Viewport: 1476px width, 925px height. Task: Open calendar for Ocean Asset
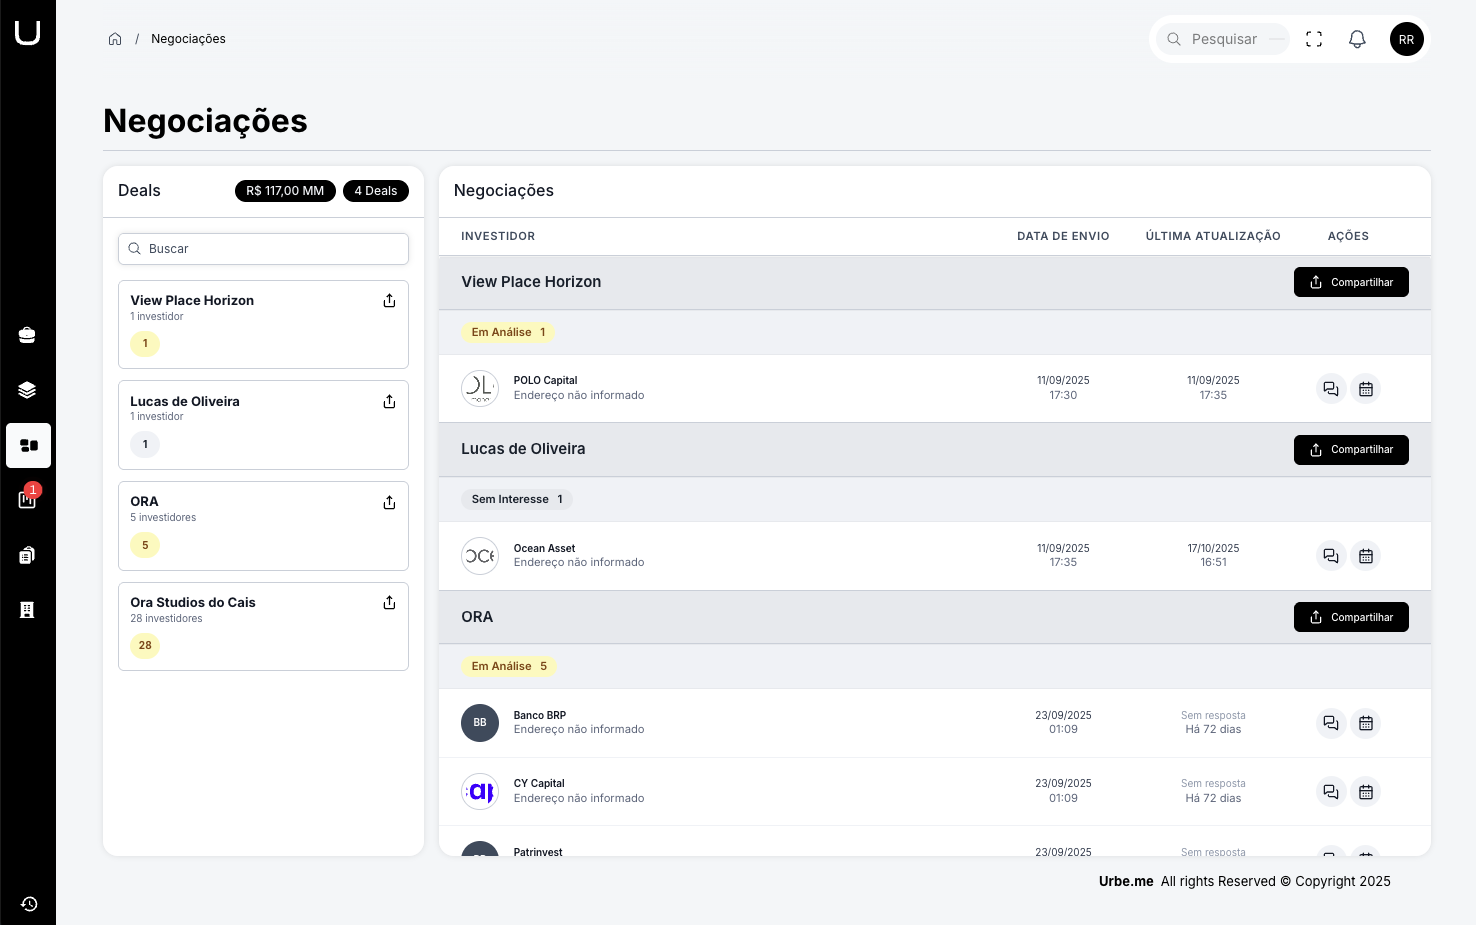pos(1365,556)
